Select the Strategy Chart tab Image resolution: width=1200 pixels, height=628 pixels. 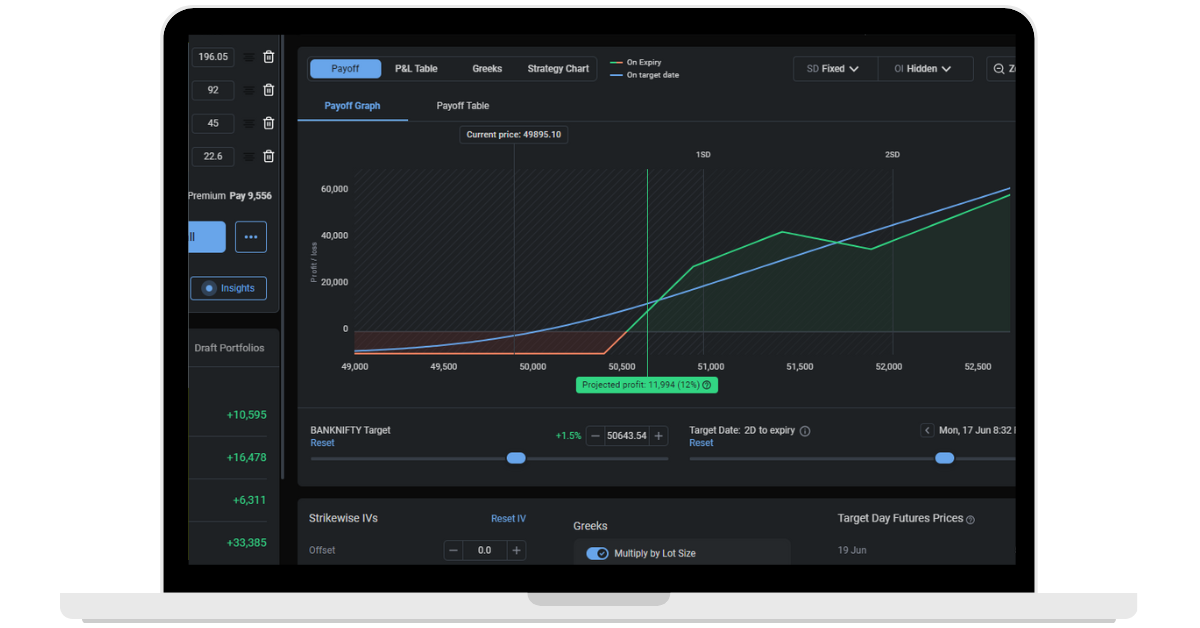click(558, 69)
